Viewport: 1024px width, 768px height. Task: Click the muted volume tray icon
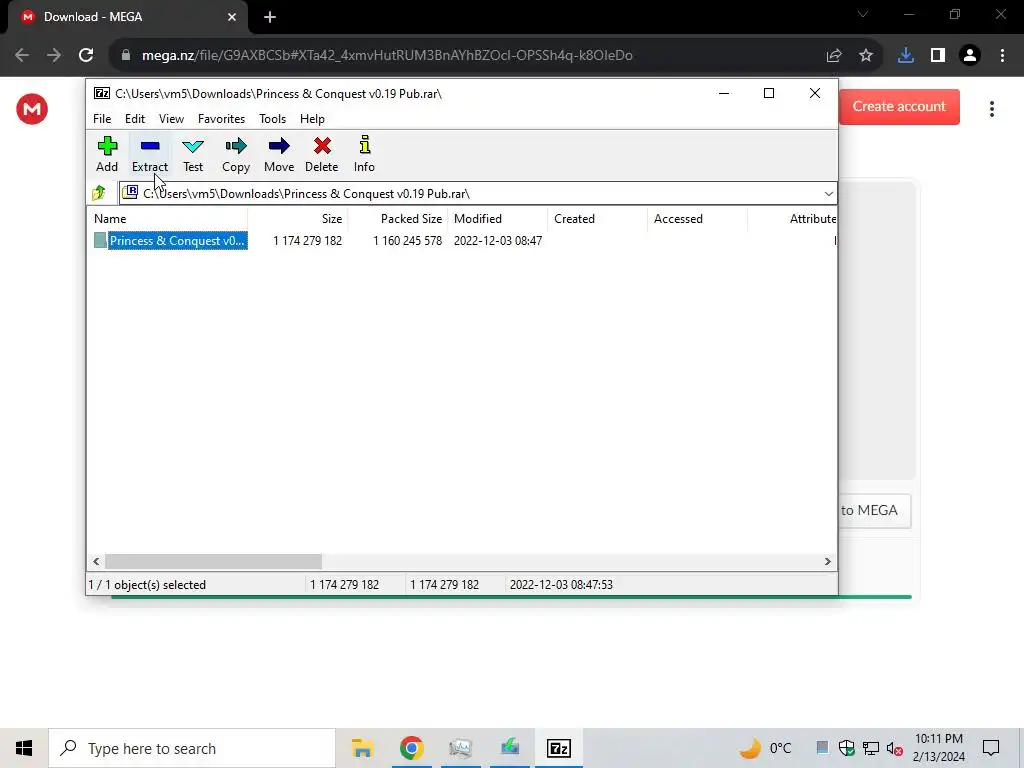(x=894, y=748)
